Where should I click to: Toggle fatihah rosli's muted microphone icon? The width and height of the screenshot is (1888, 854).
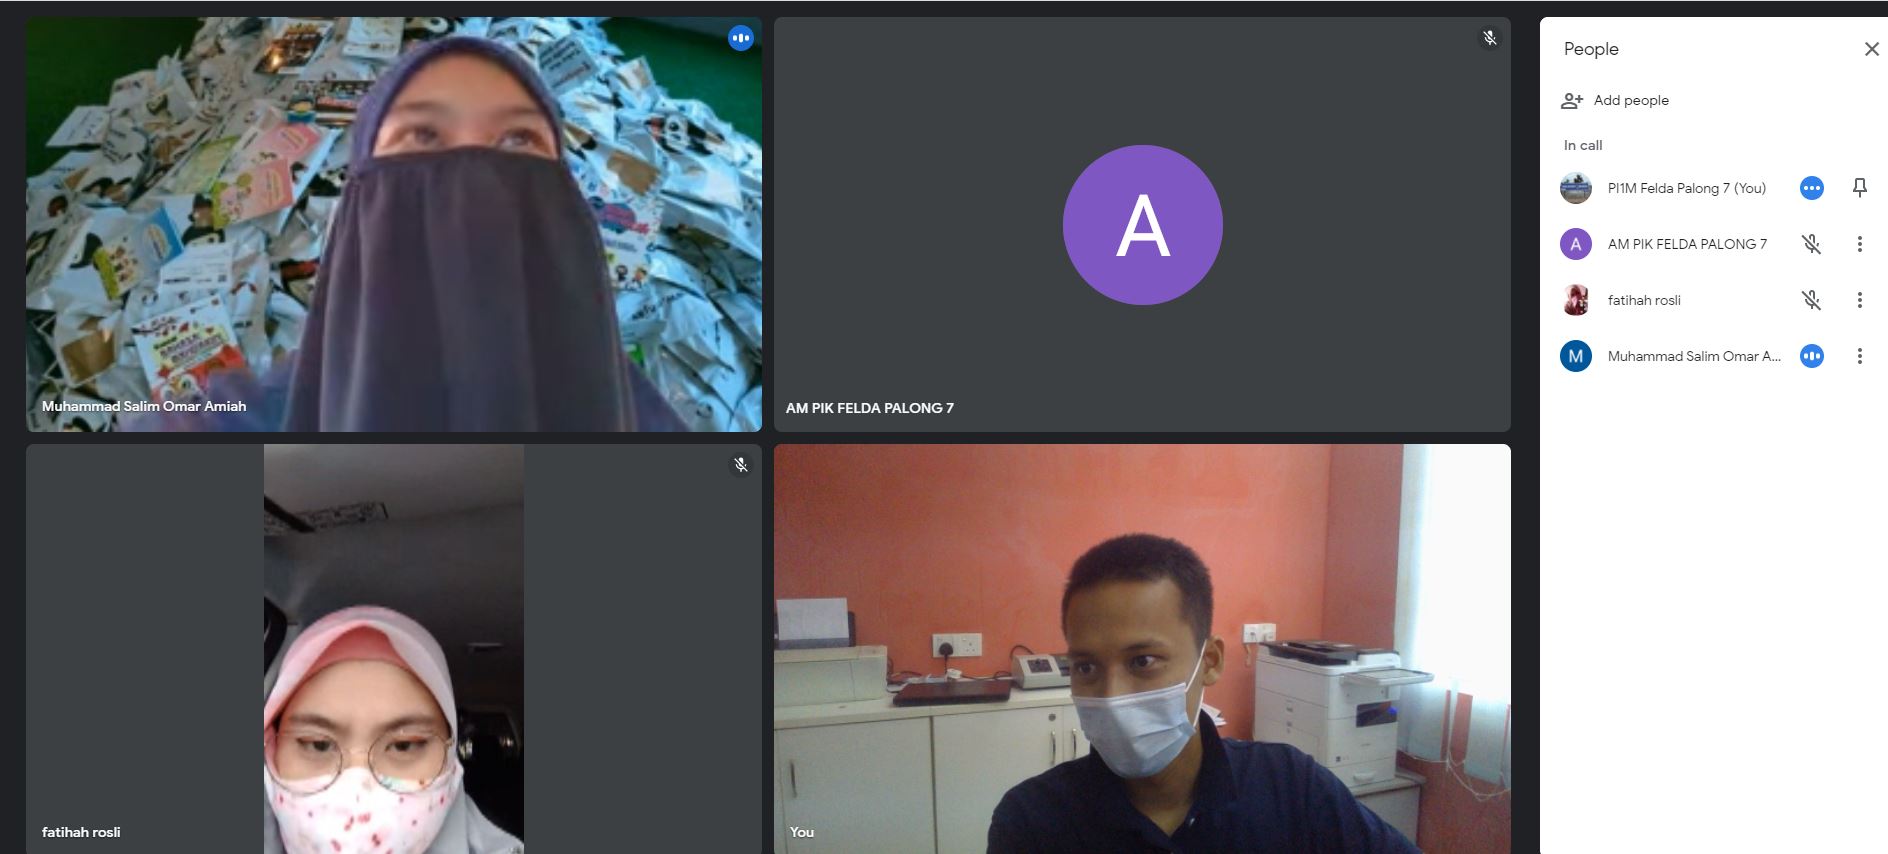click(1811, 300)
